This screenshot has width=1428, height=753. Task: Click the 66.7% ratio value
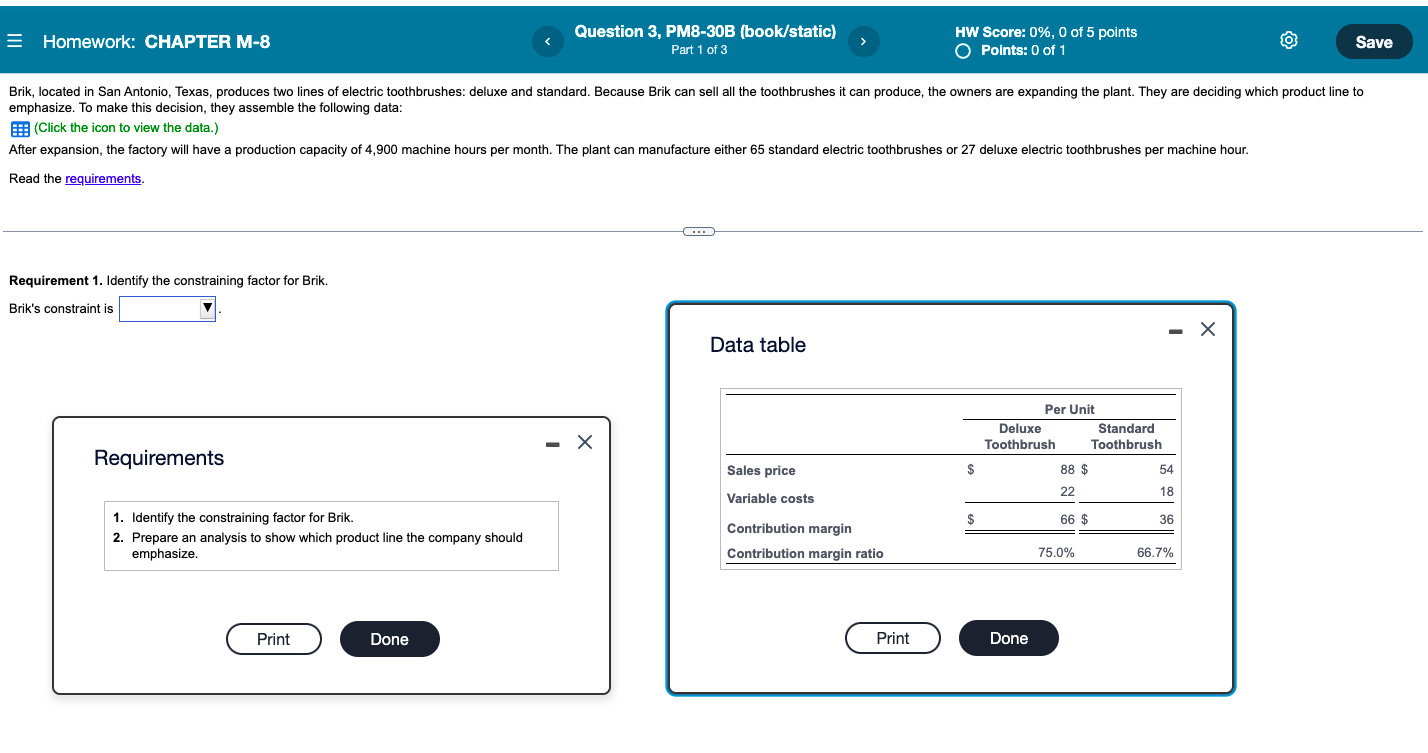pos(1155,553)
